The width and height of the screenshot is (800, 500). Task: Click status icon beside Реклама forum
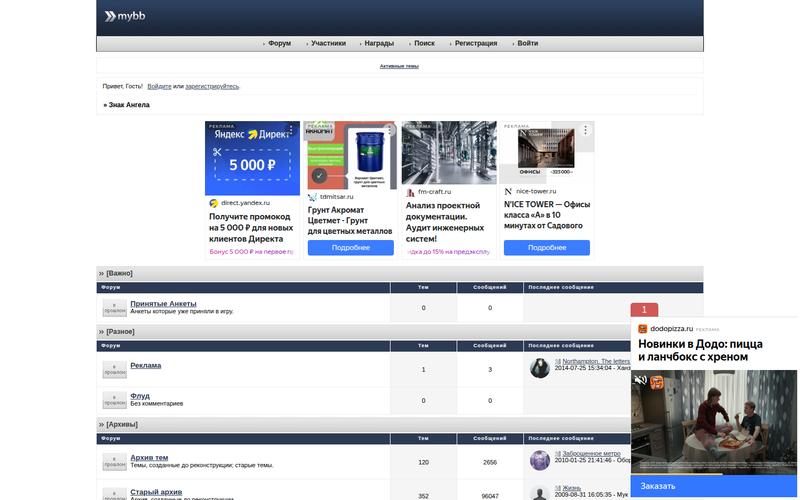point(114,370)
